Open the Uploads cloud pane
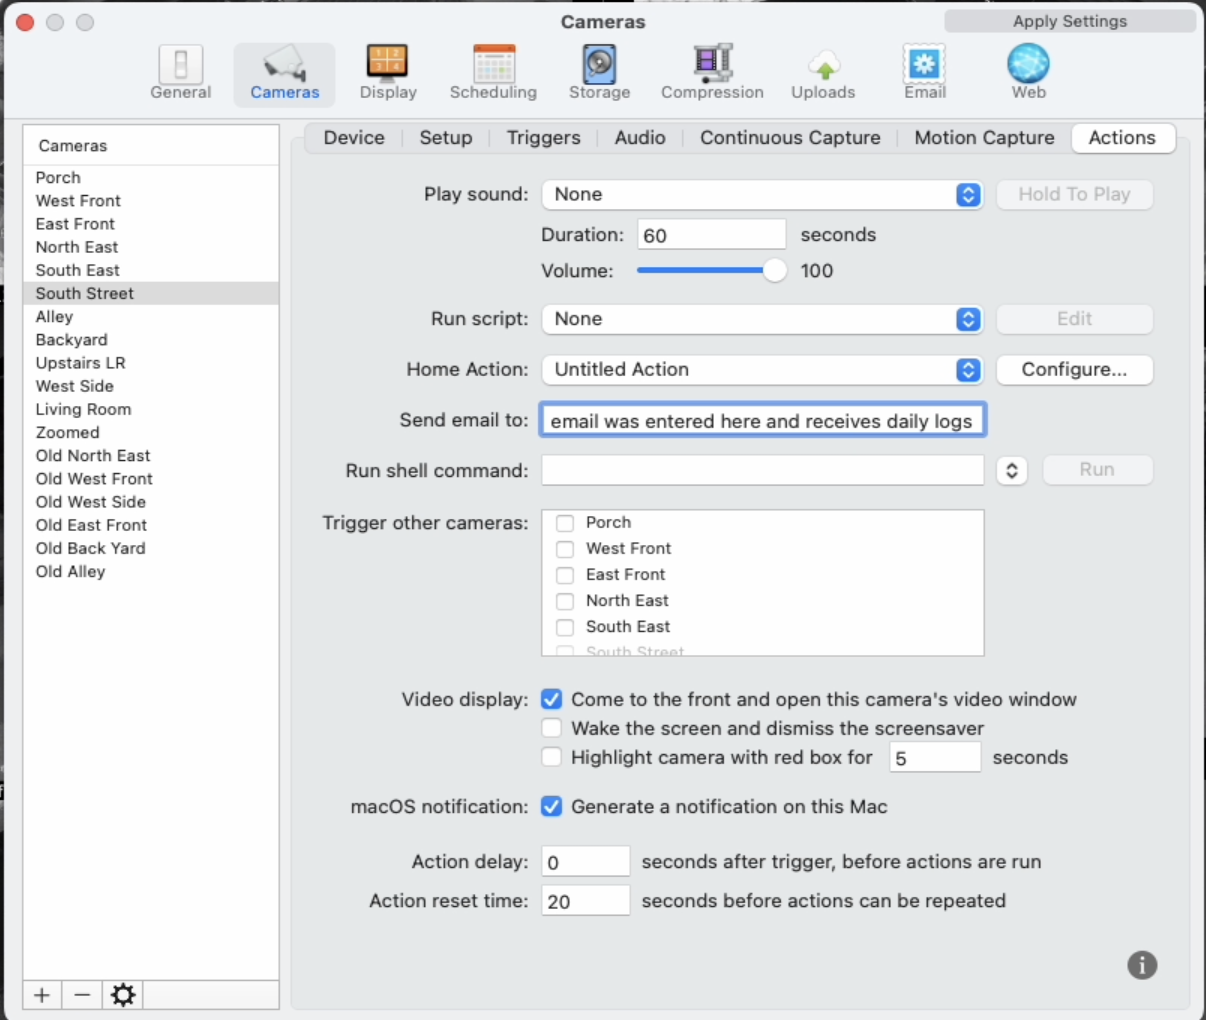Screen dimensions: 1206x1020 coord(823,73)
